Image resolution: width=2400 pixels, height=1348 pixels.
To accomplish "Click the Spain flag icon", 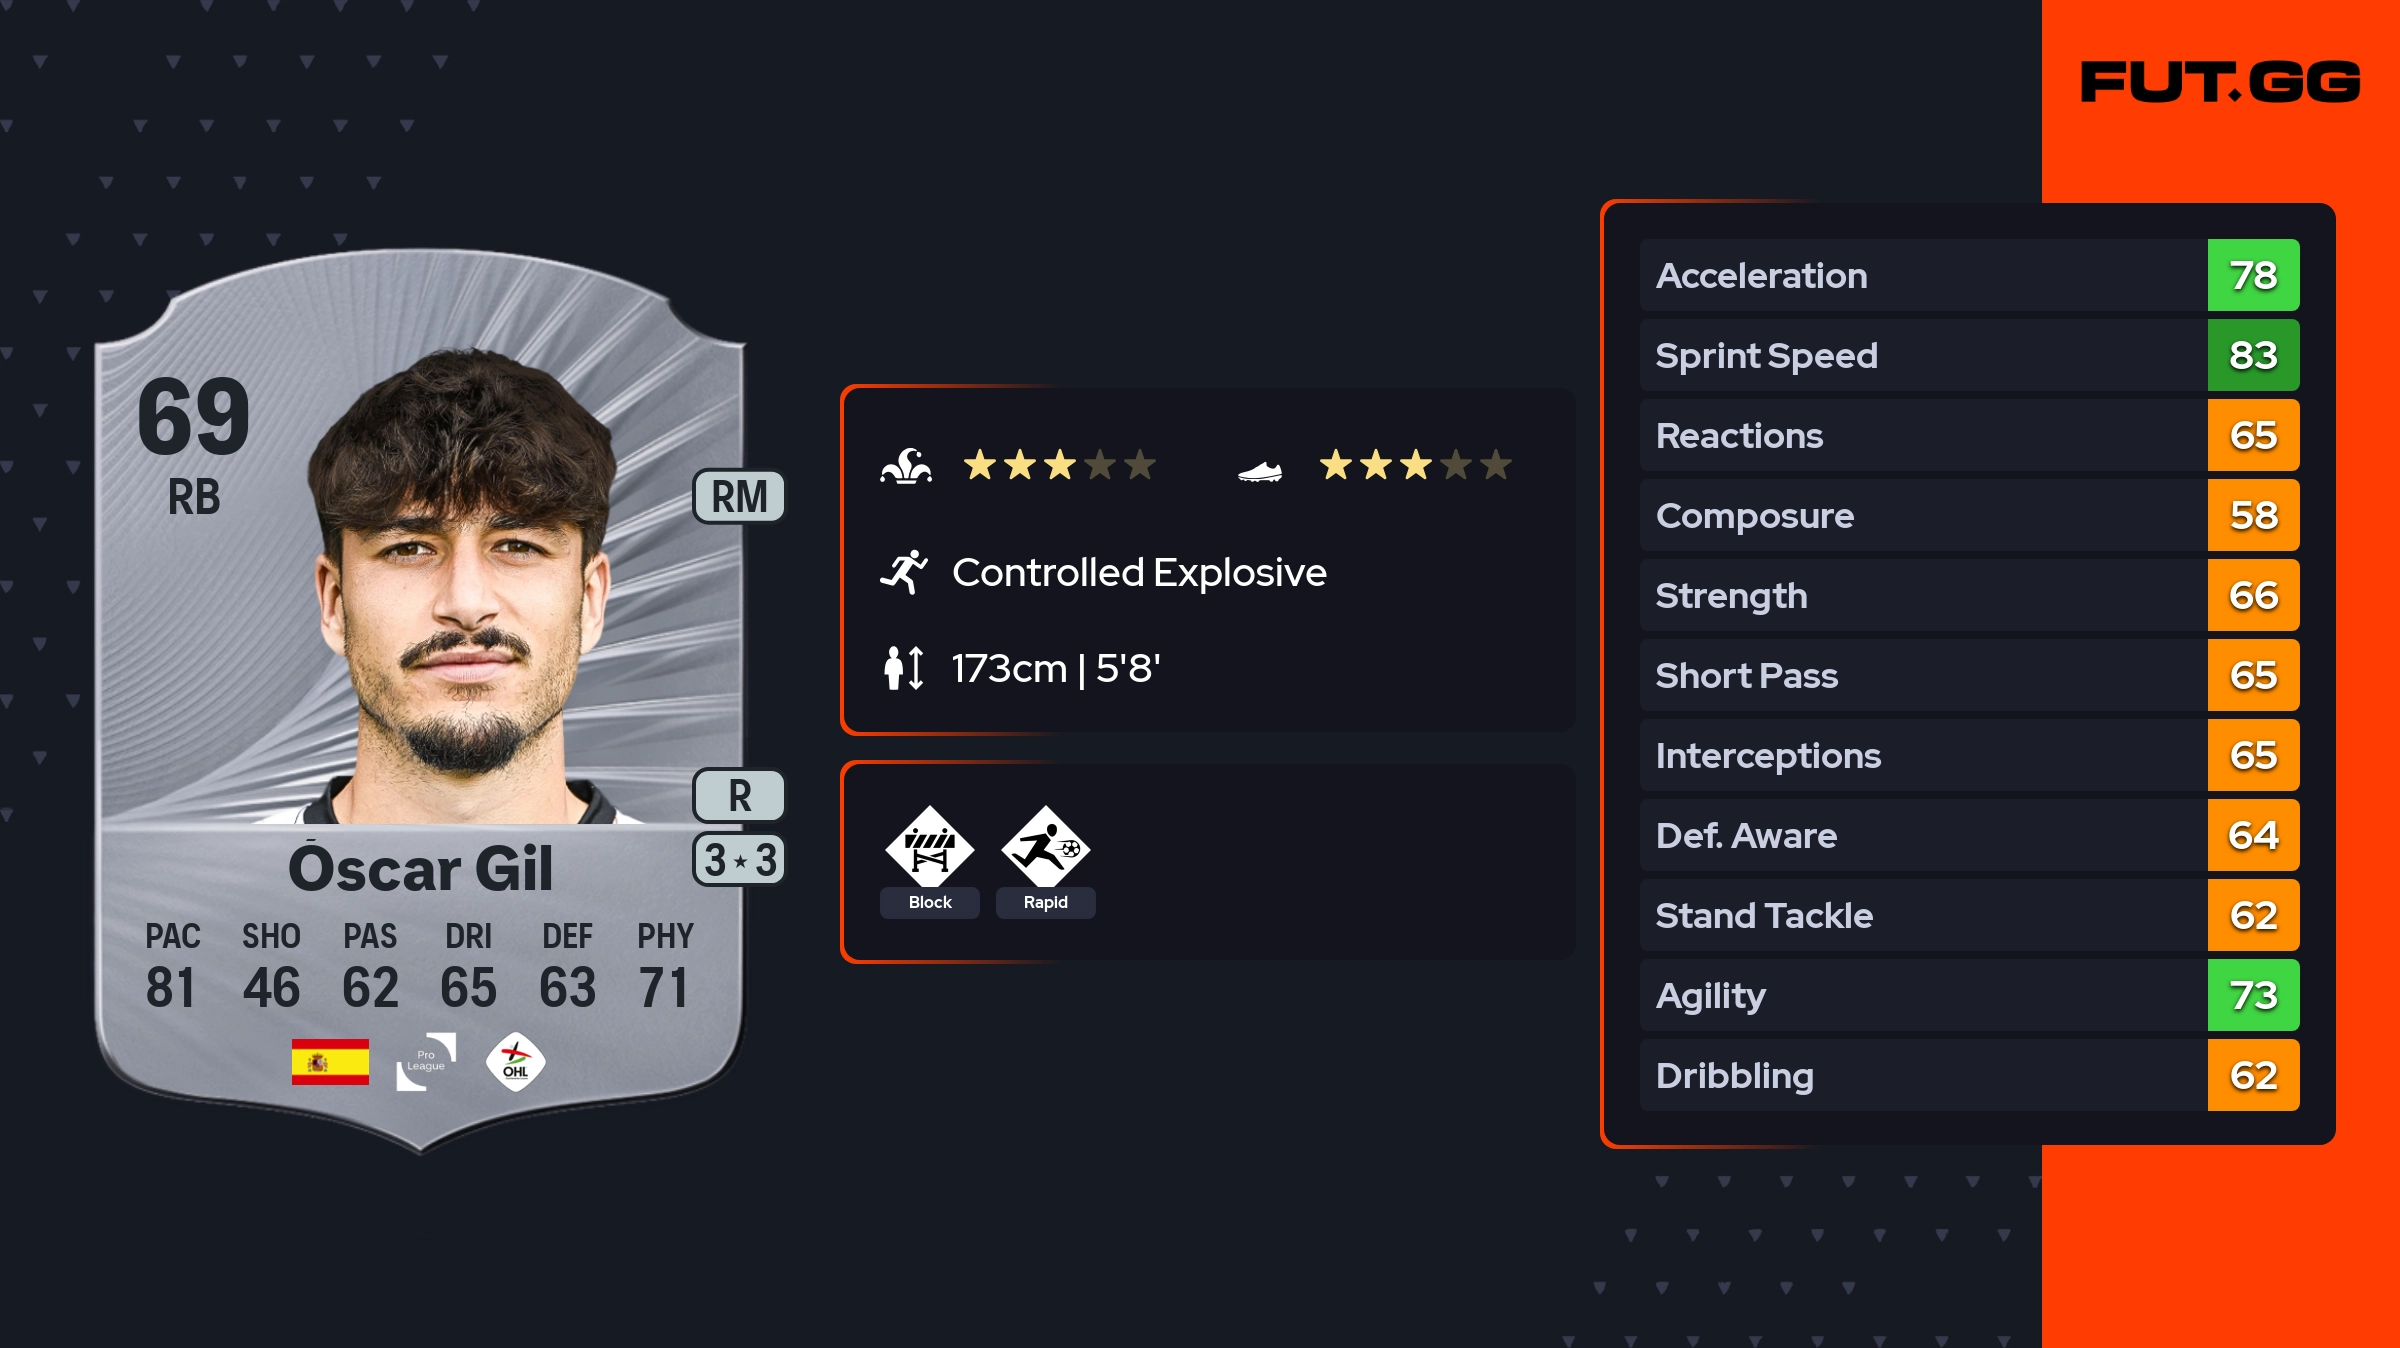I will click(x=330, y=1062).
